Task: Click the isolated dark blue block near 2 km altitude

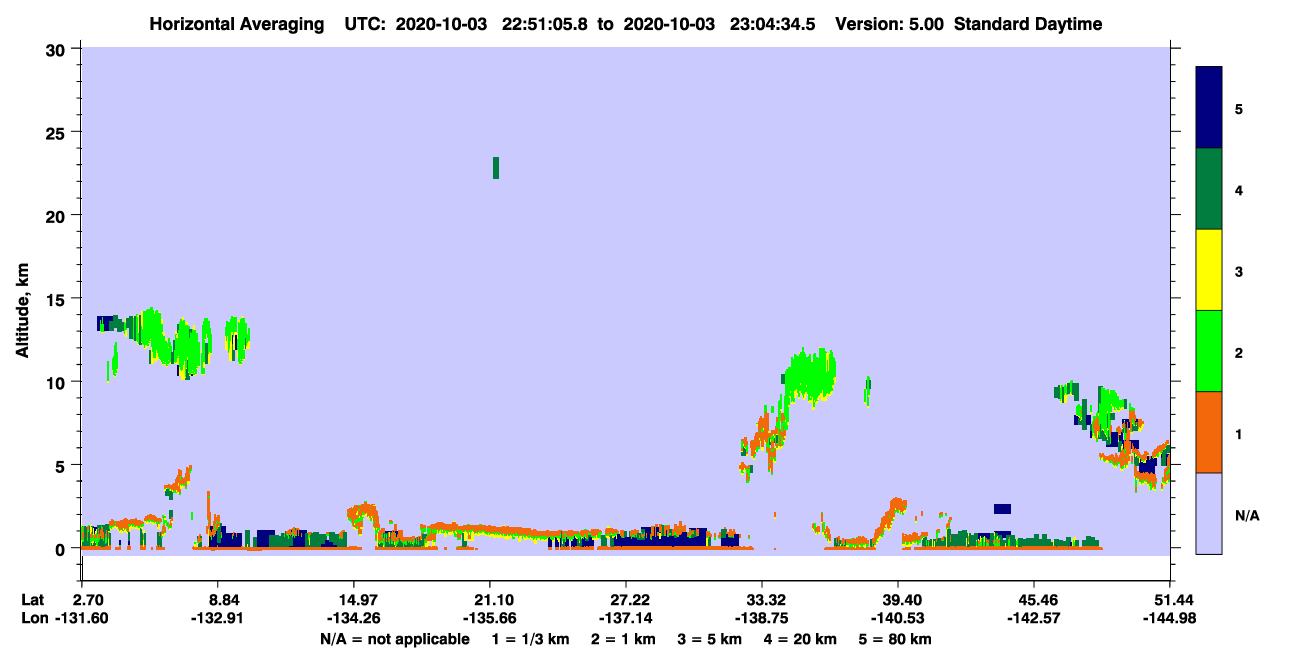Action: pos(1002,509)
